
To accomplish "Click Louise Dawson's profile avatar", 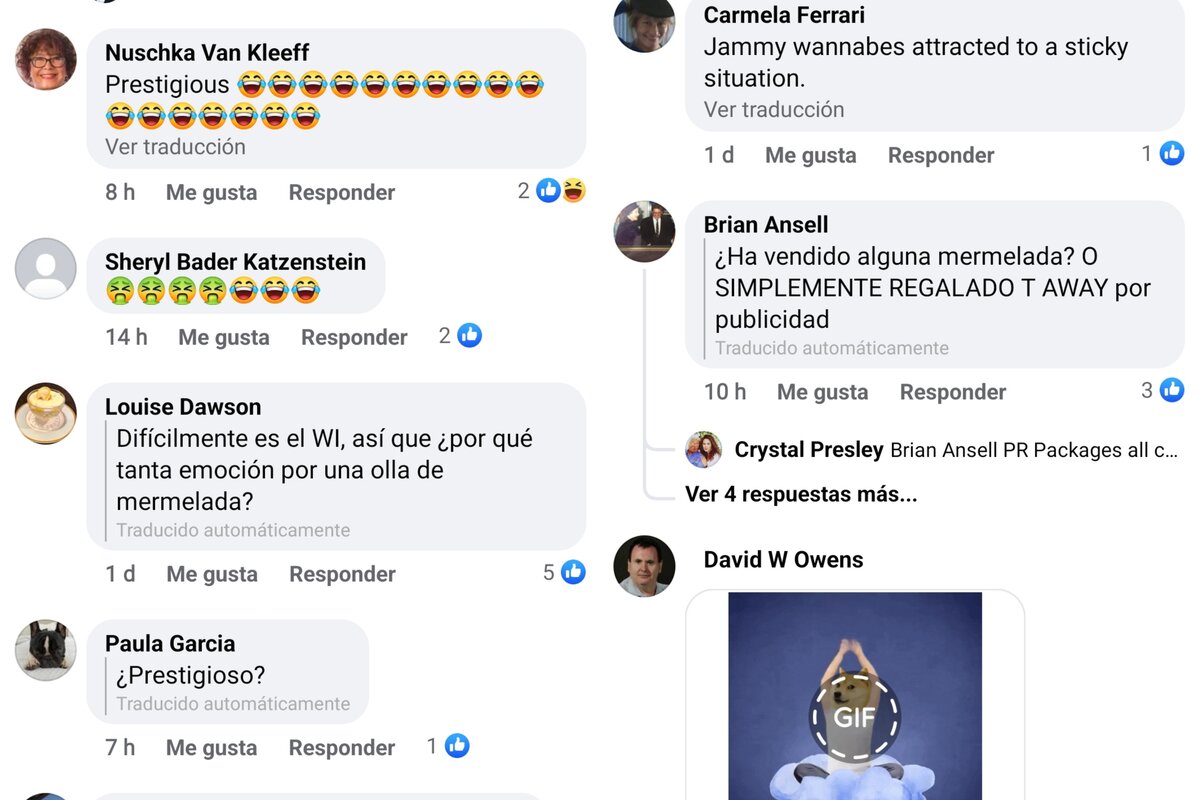I will click(46, 413).
